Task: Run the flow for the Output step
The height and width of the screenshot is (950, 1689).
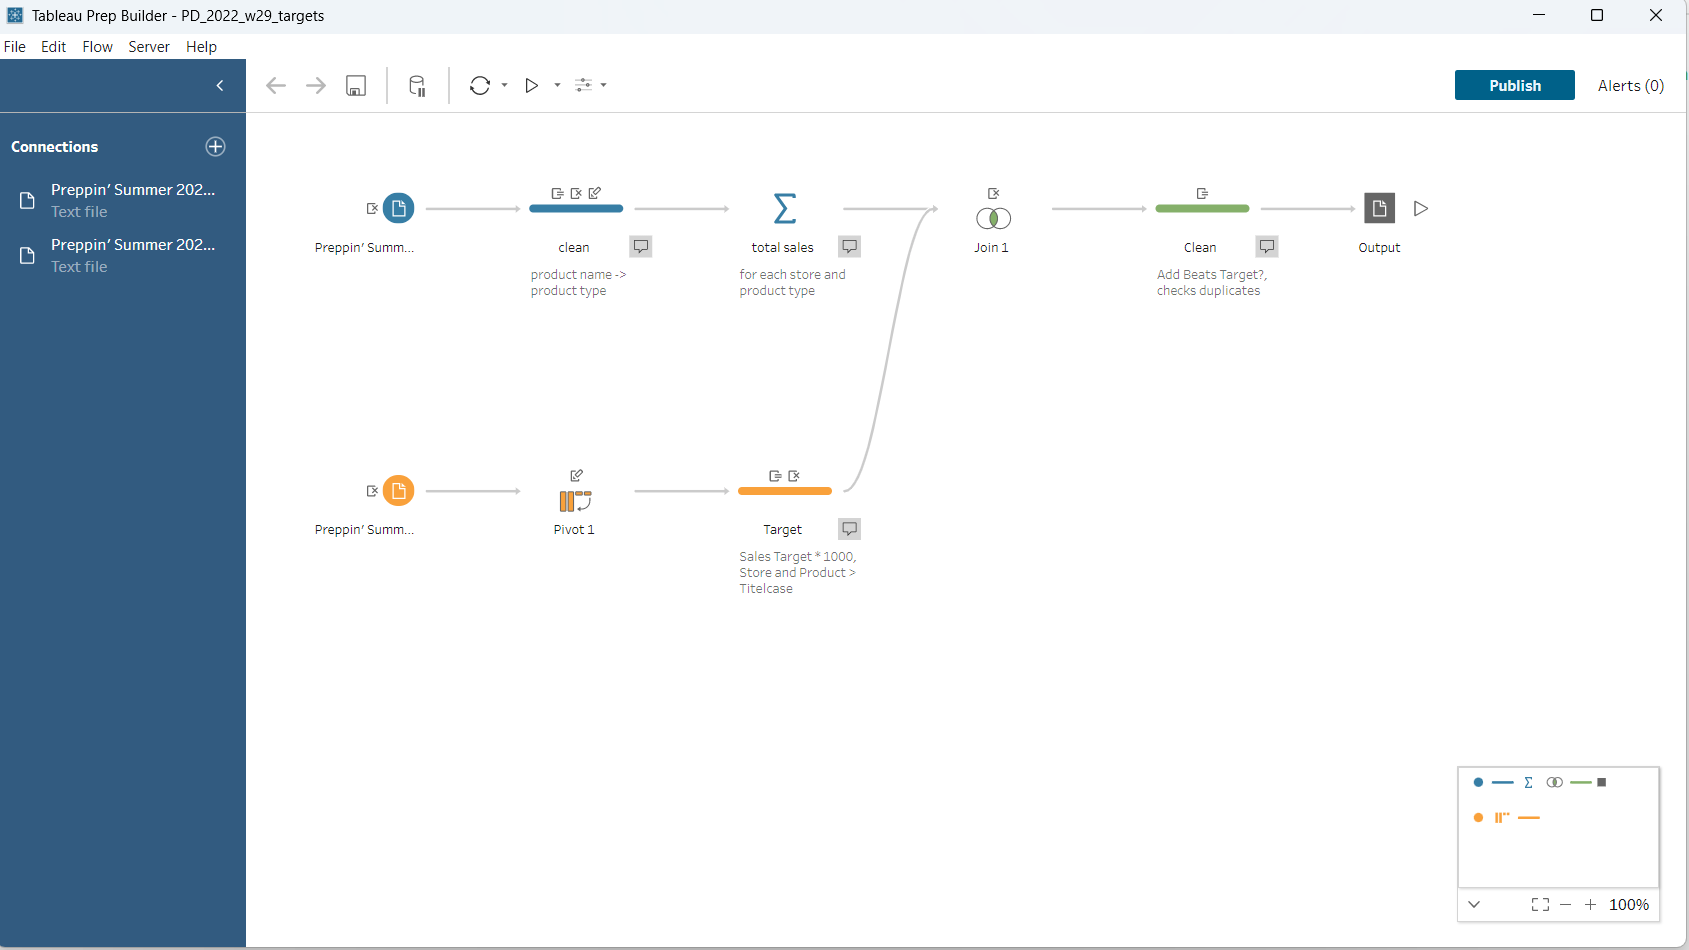Action: (1421, 208)
